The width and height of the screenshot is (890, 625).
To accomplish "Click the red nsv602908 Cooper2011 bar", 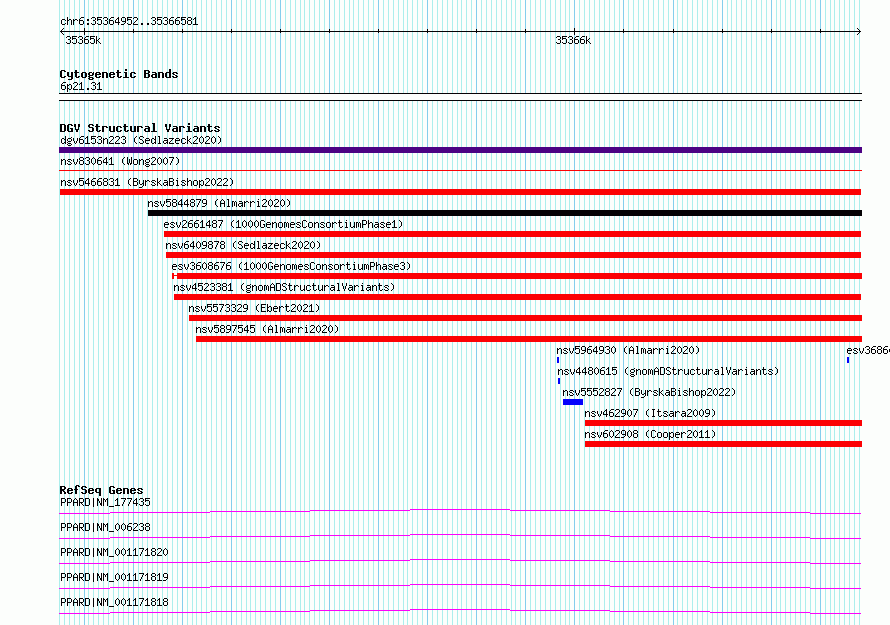I will pos(723,444).
